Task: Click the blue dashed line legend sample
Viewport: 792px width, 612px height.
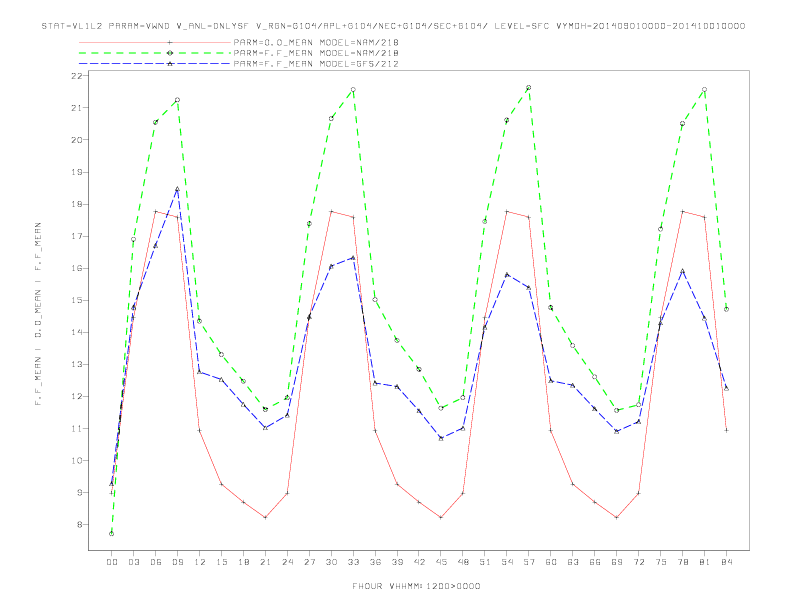Action: (x=155, y=64)
